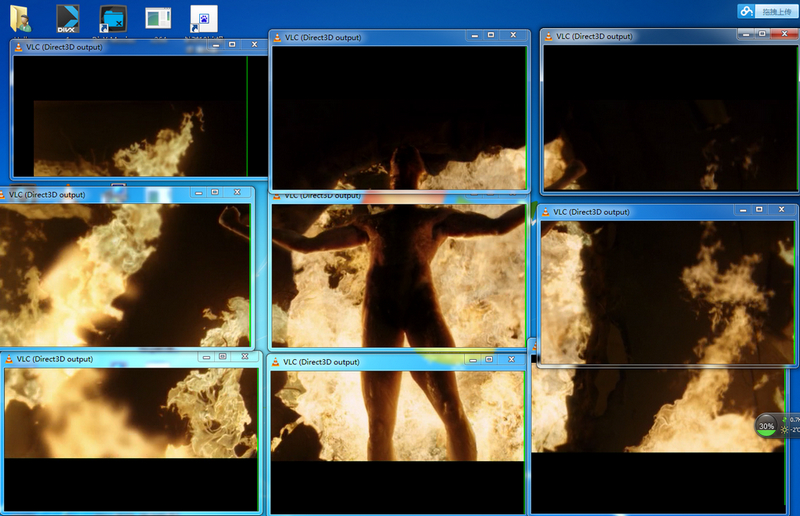Bring the bottom-right VLC video window forward
Viewport: 800px width, 516px height.
pos(658,439)
